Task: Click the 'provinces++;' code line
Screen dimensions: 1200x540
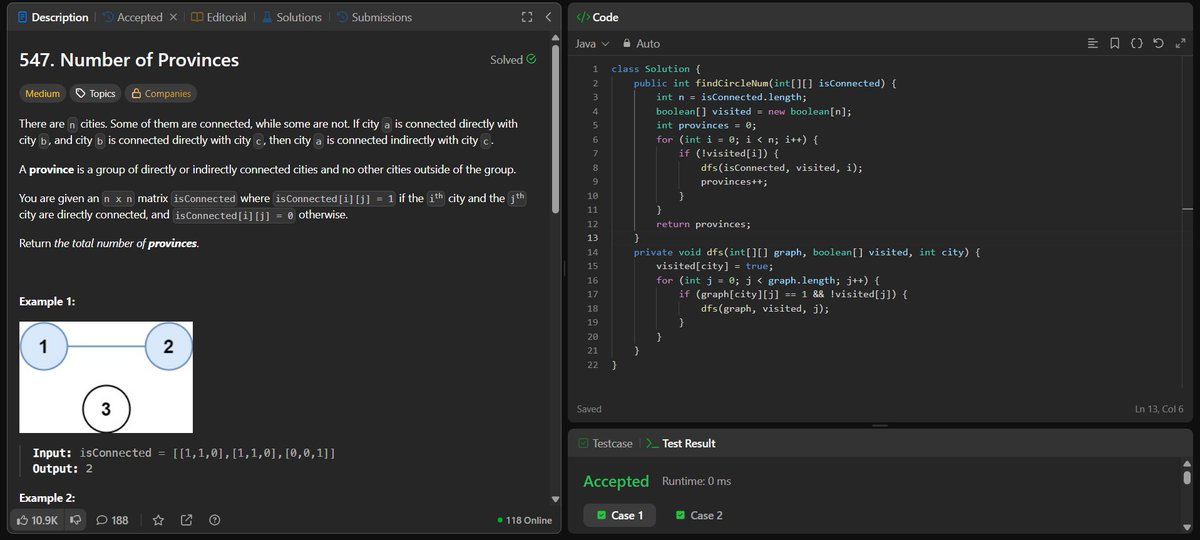Action: 734,182
